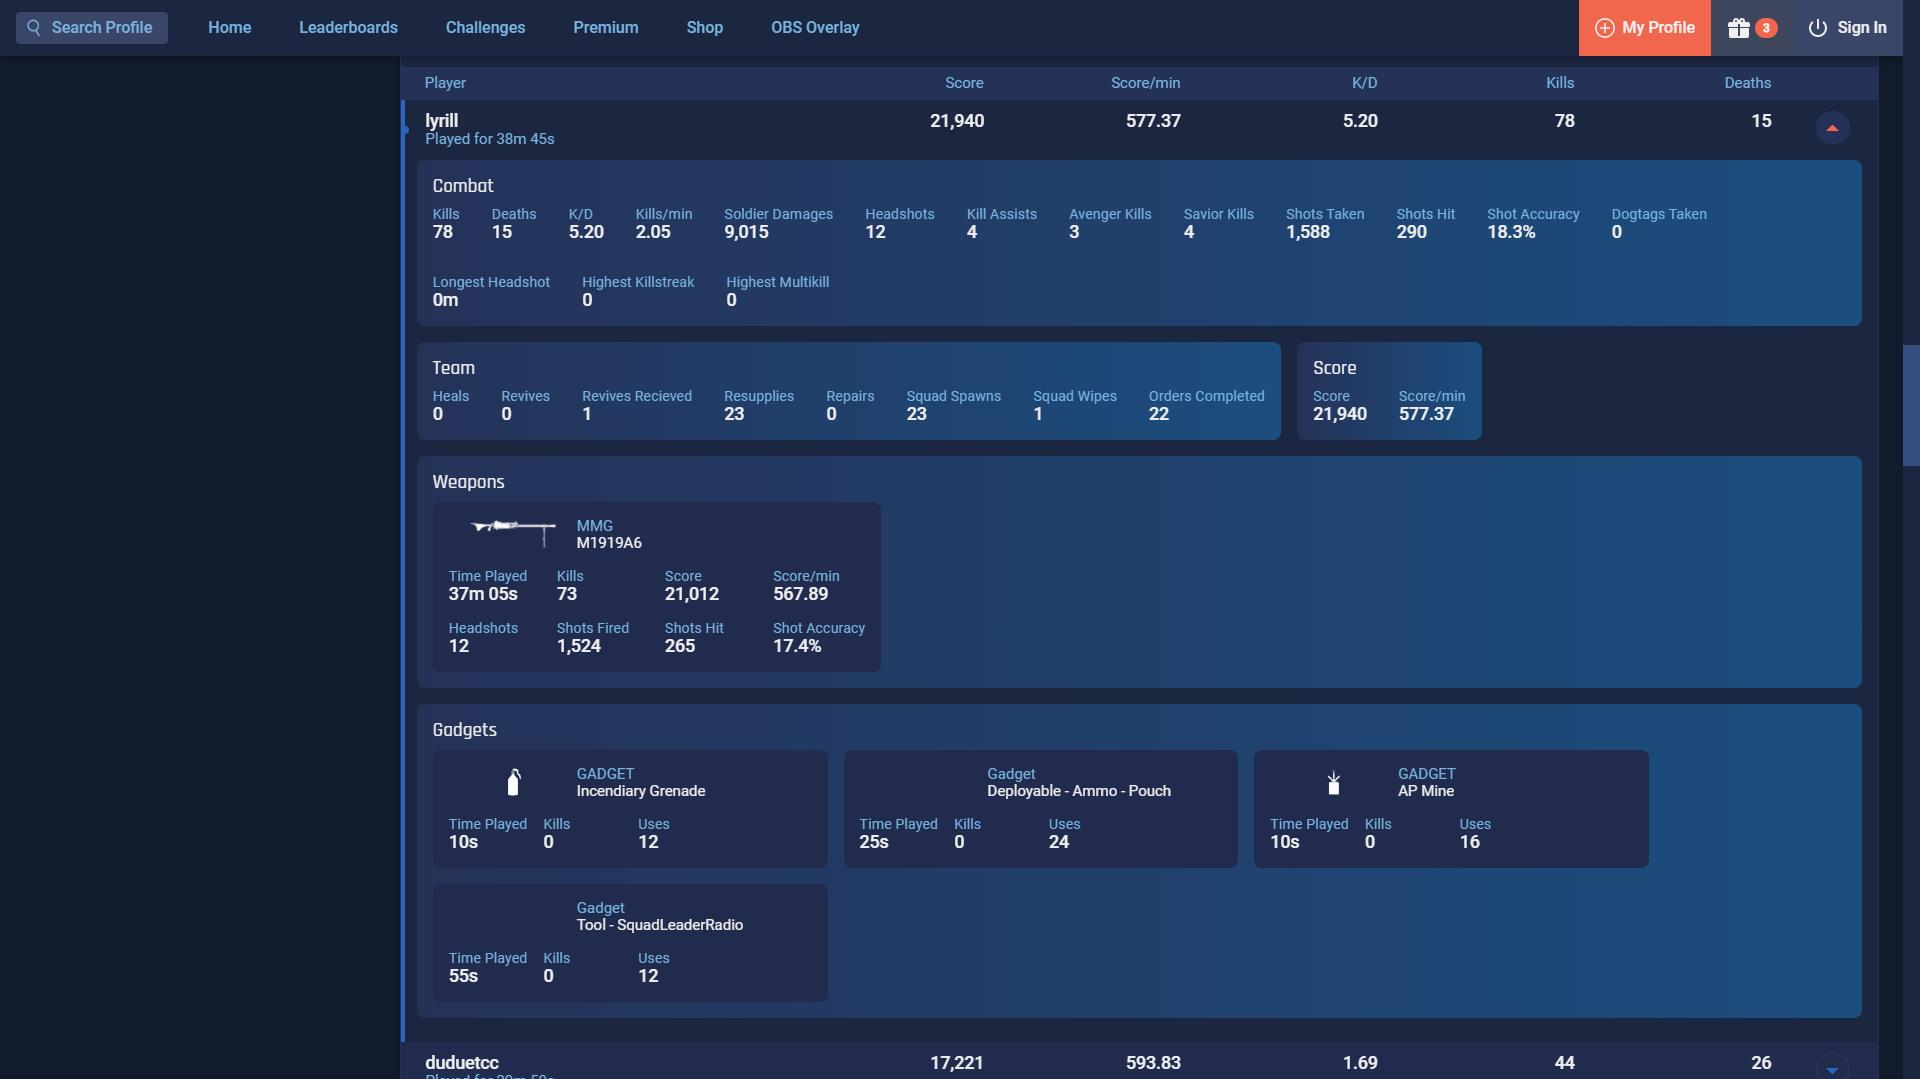
Task: Click 'Played for 38m 45s' text
Action: click(x=490, y=139)
